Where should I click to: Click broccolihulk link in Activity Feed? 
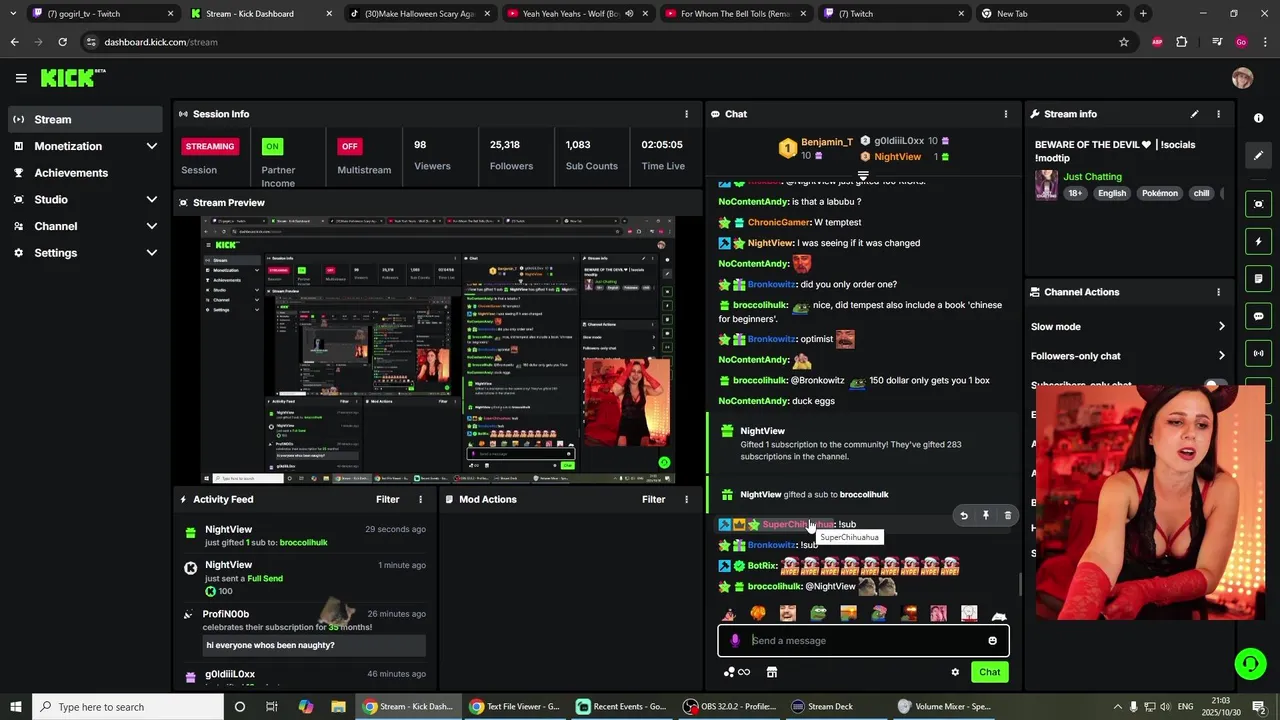coord(303,542)
